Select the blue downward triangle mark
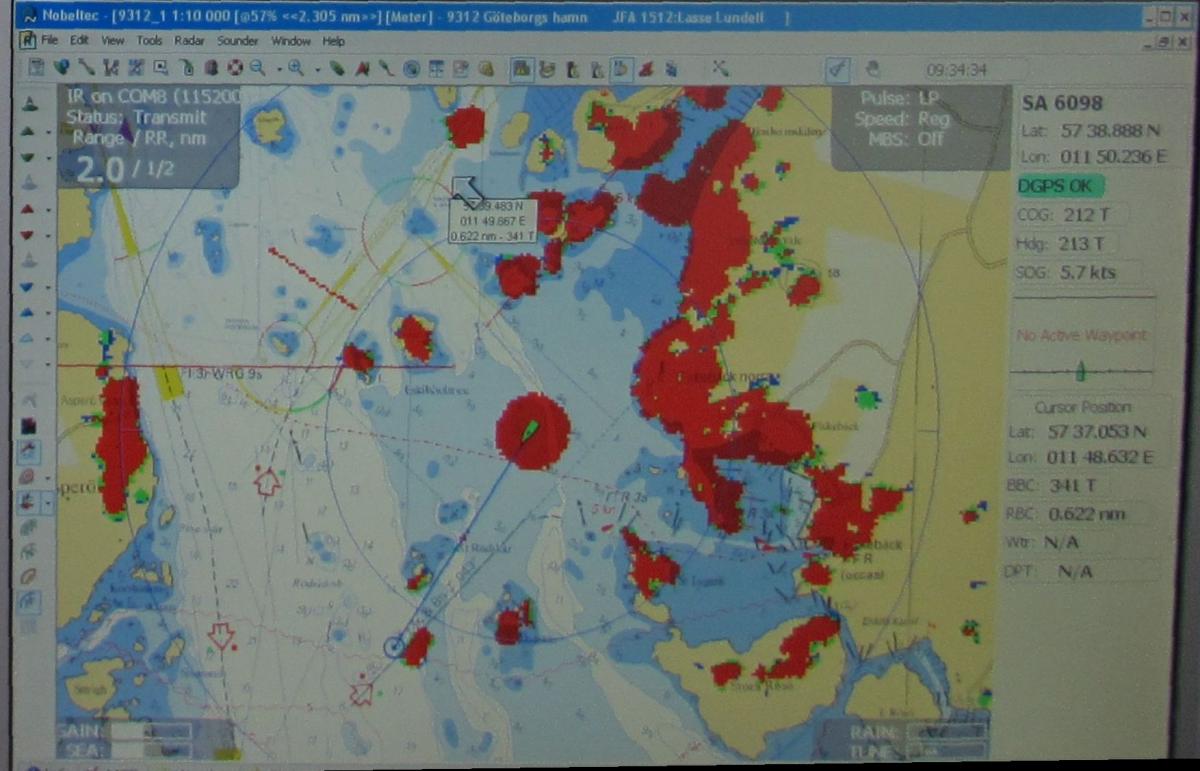Viewport: 1200px width, 771px height. pos(28,286)
